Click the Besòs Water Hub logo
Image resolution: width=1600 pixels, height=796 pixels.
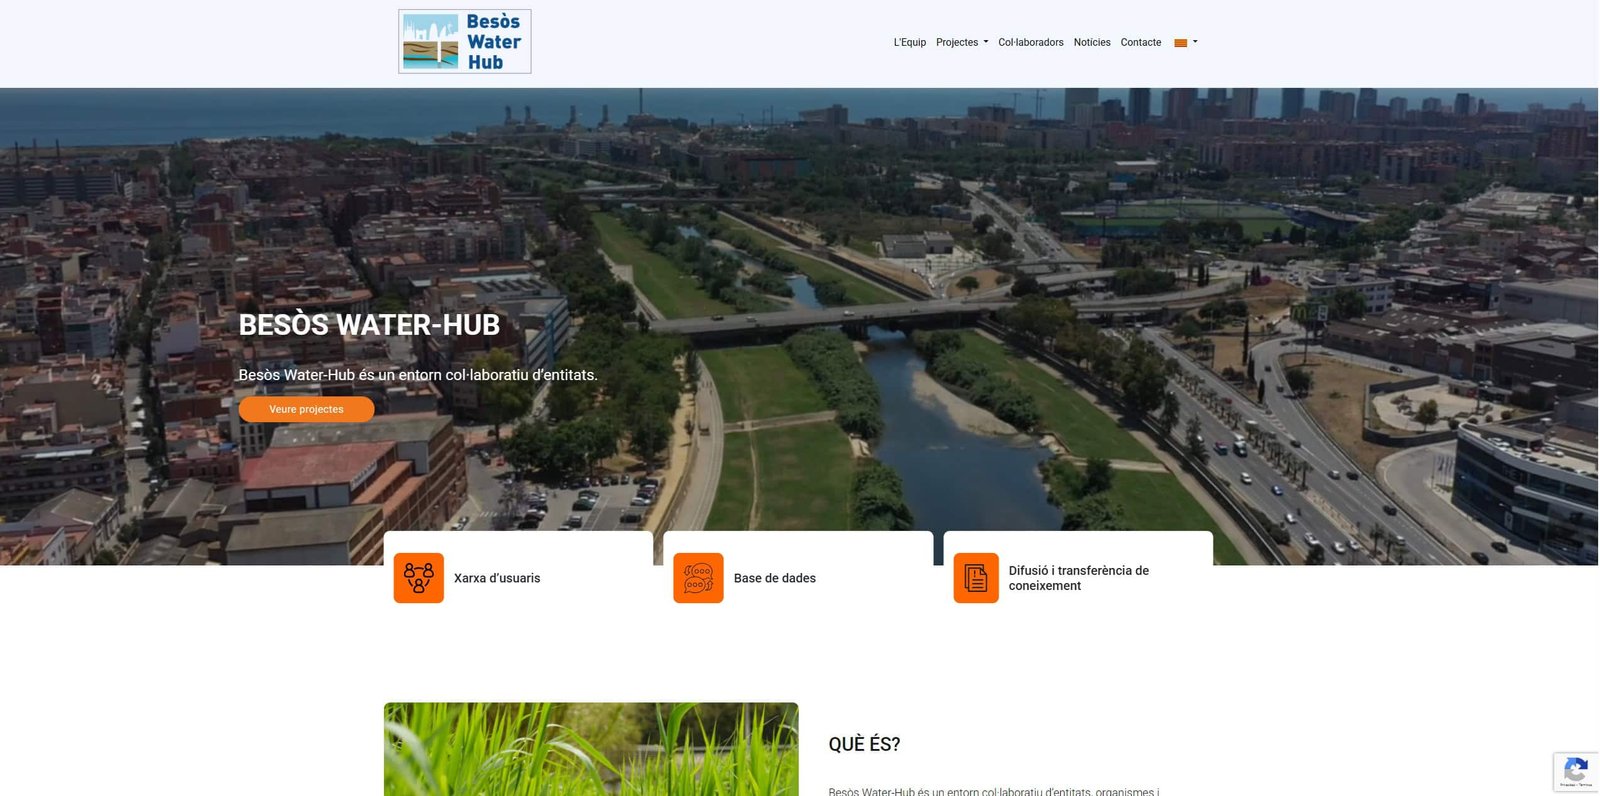tap(464, 42)
